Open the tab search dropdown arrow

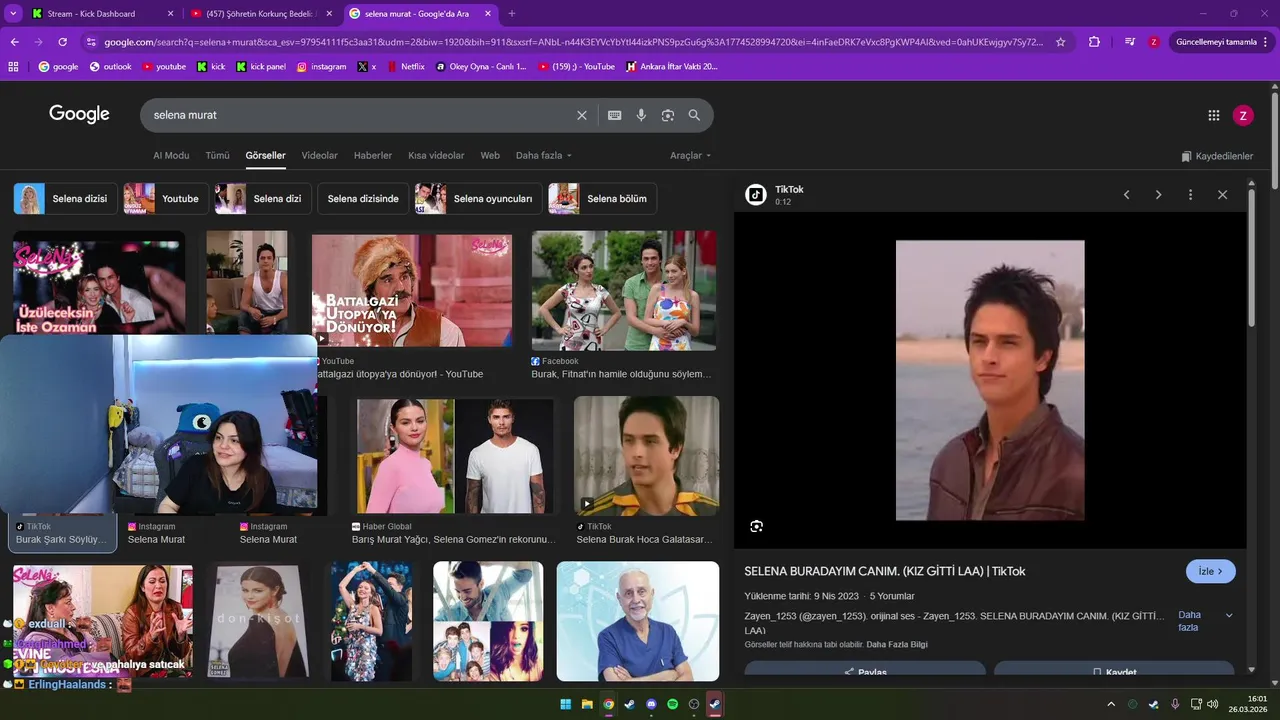pyautogui.click(x=13, y=14)
